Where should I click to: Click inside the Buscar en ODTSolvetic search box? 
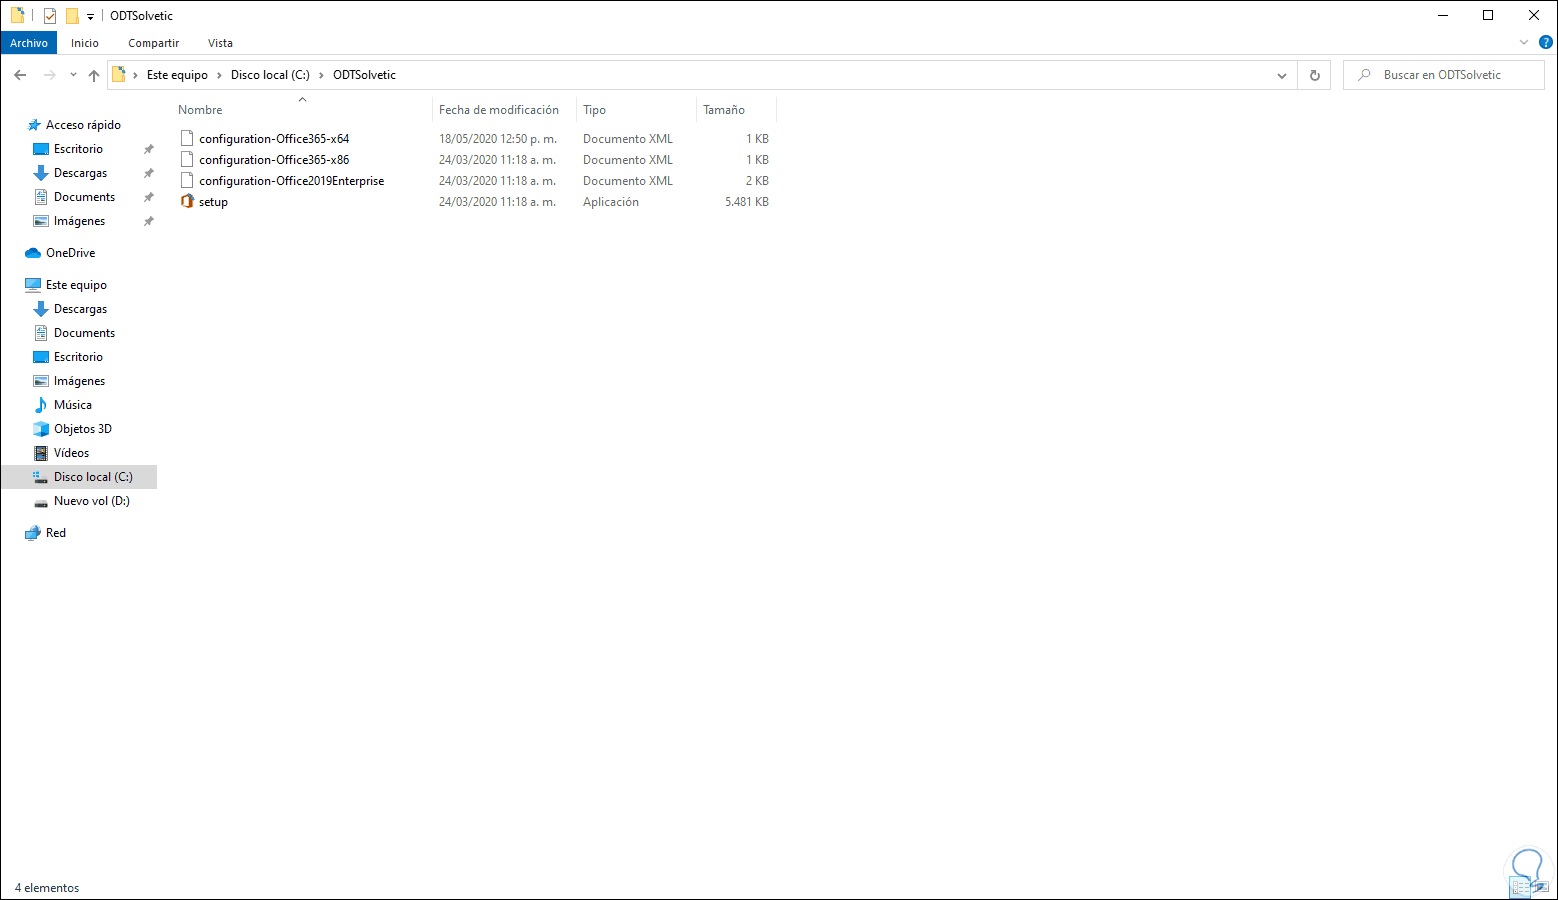tap(1443, 74)
